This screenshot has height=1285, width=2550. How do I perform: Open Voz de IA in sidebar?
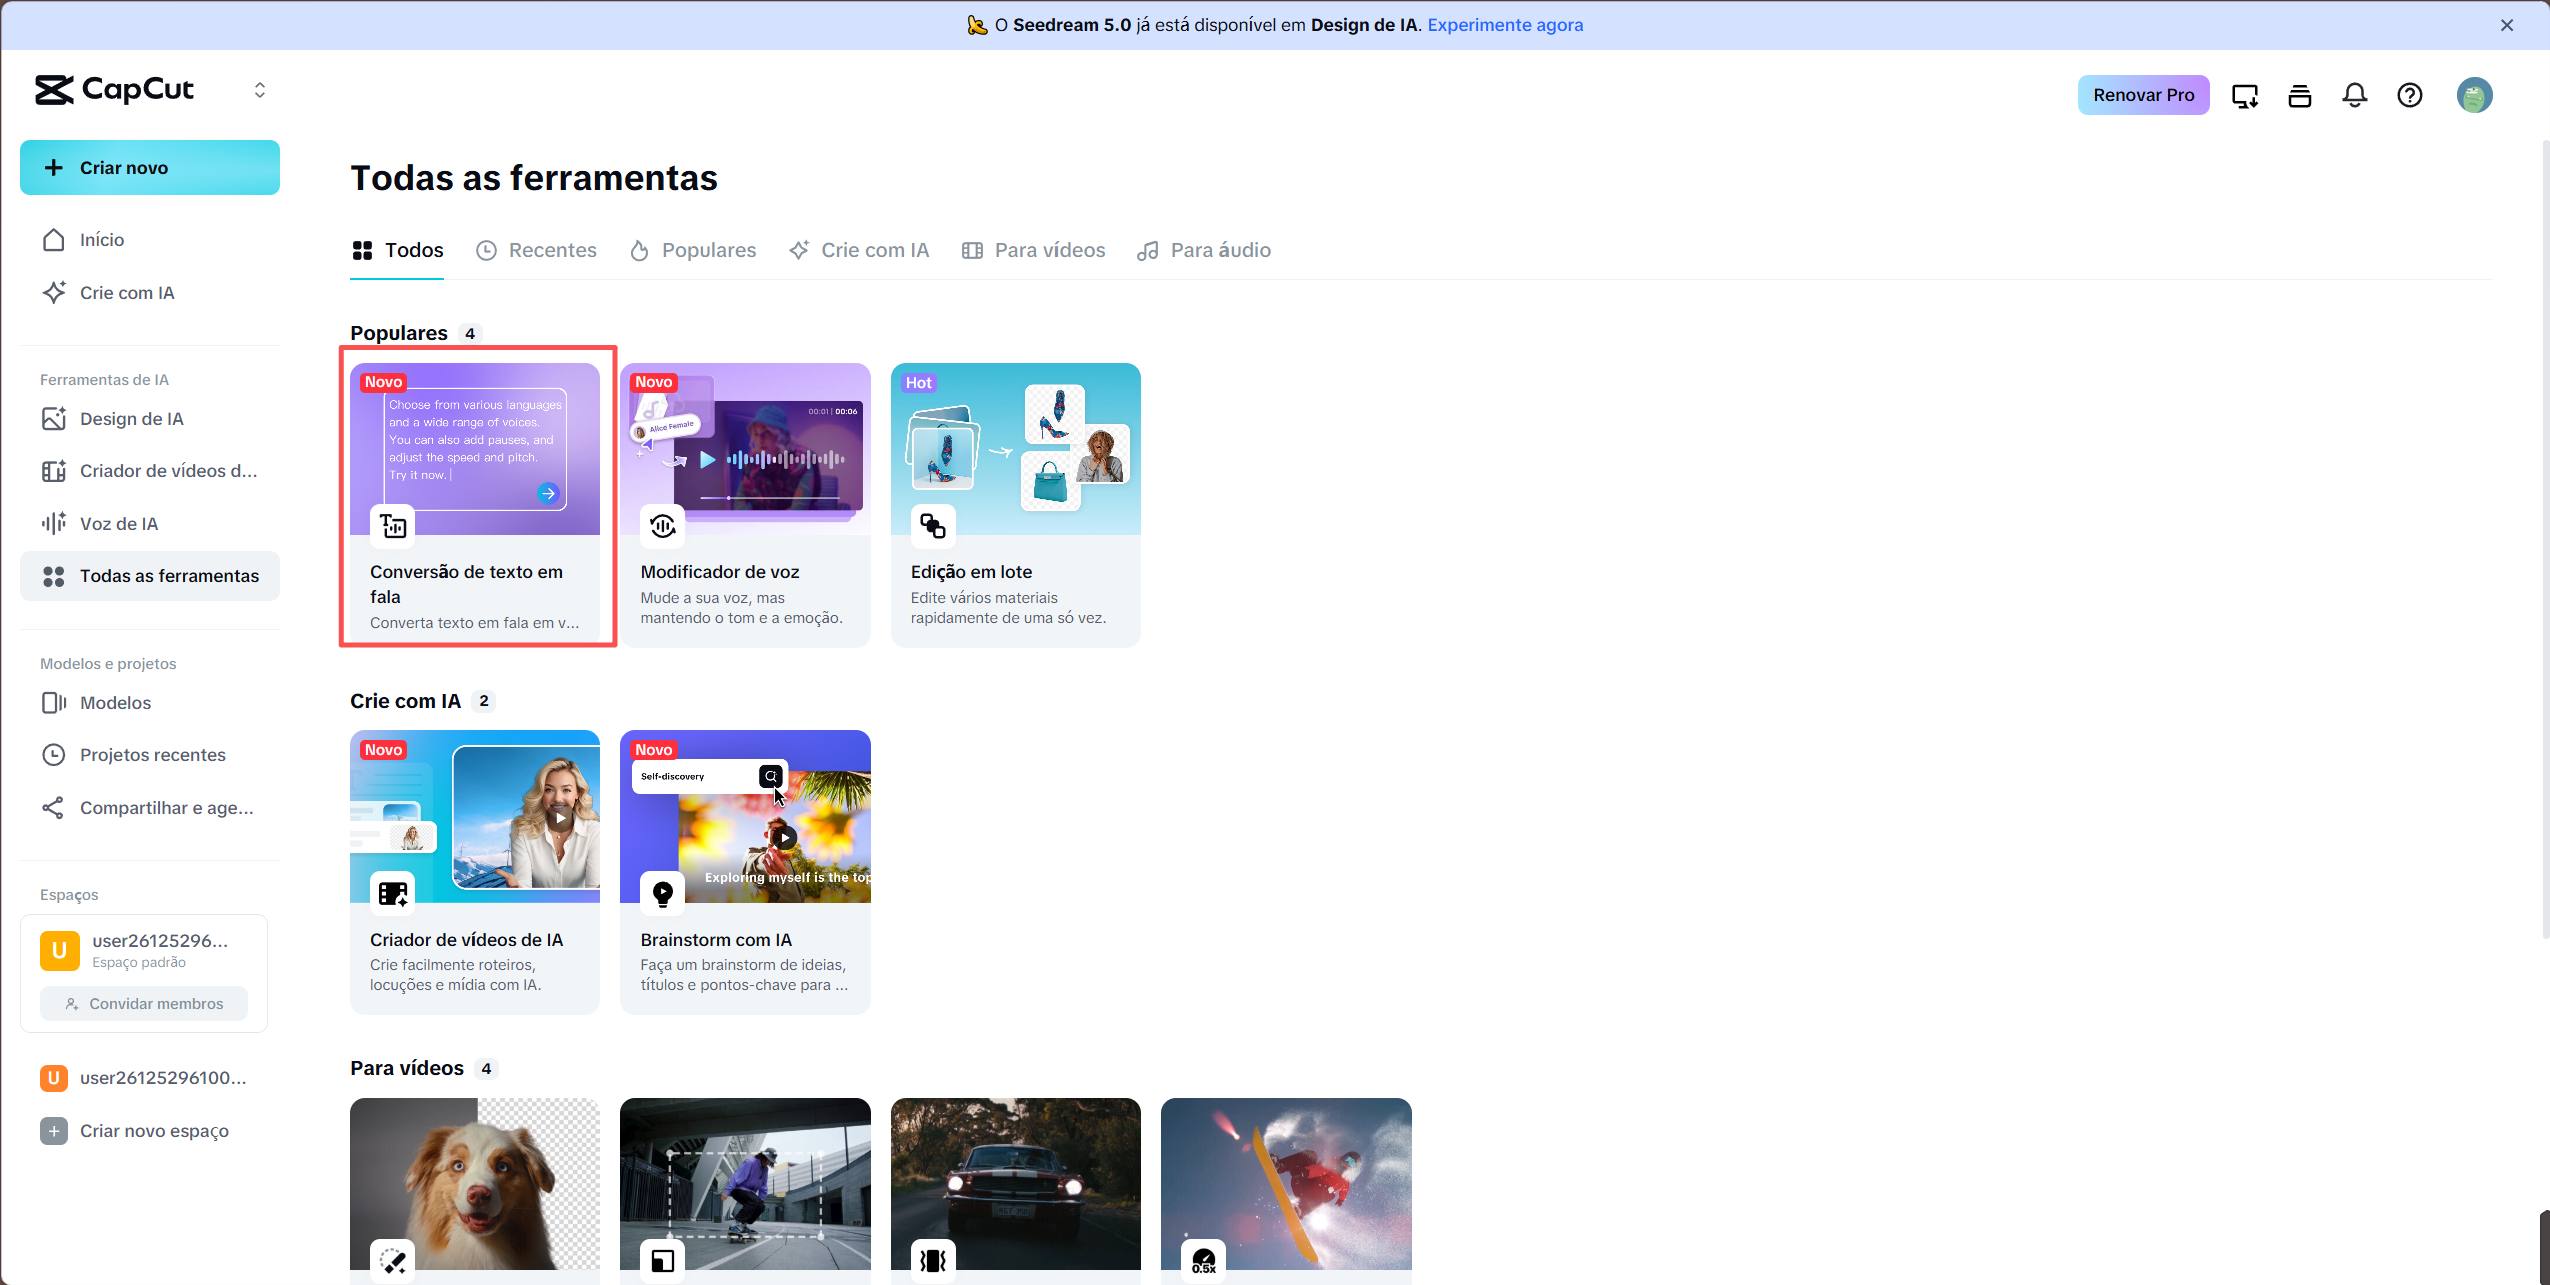pos(119,524)
